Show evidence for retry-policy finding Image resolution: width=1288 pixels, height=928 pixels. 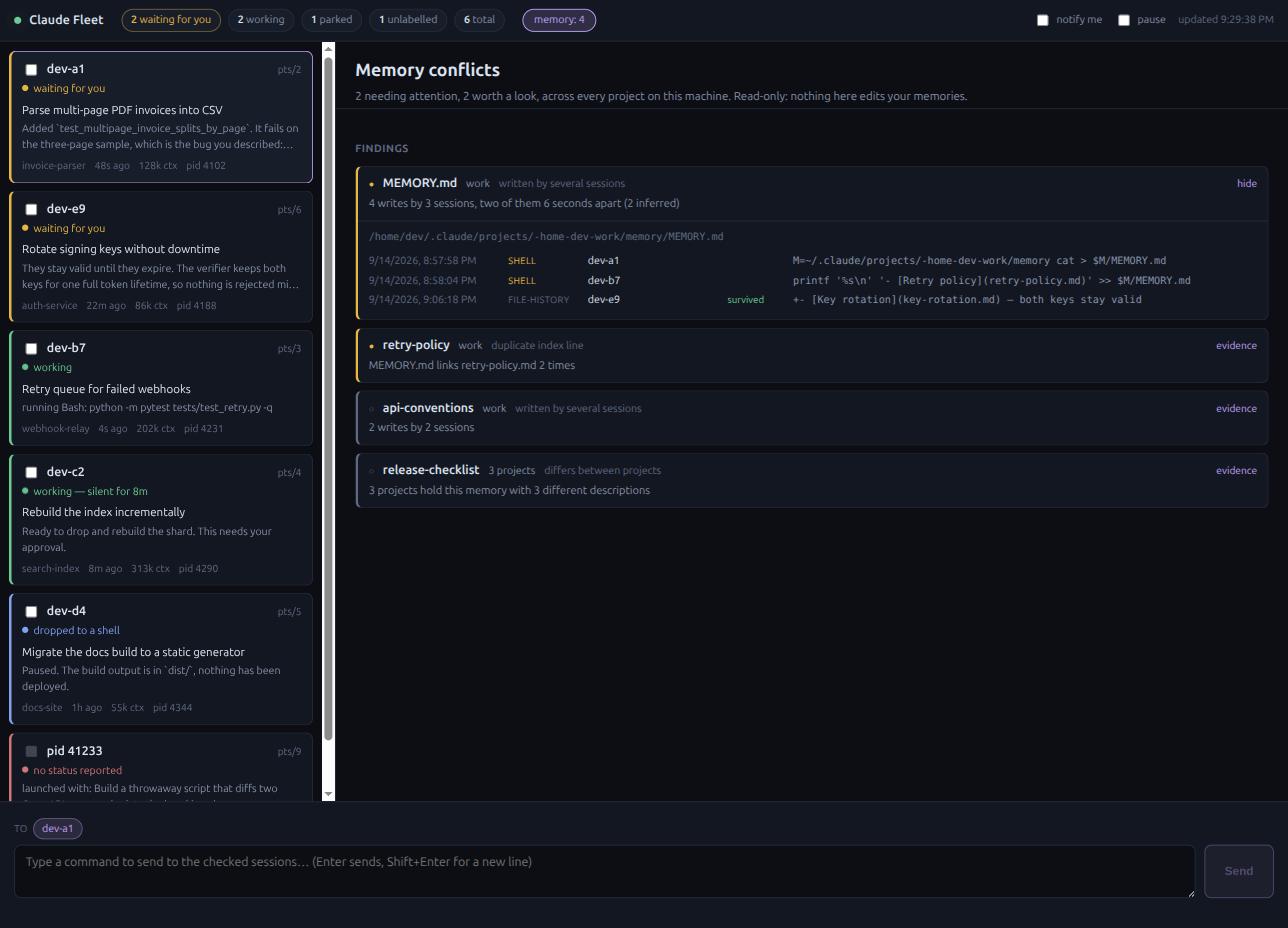click(1236, 346)
